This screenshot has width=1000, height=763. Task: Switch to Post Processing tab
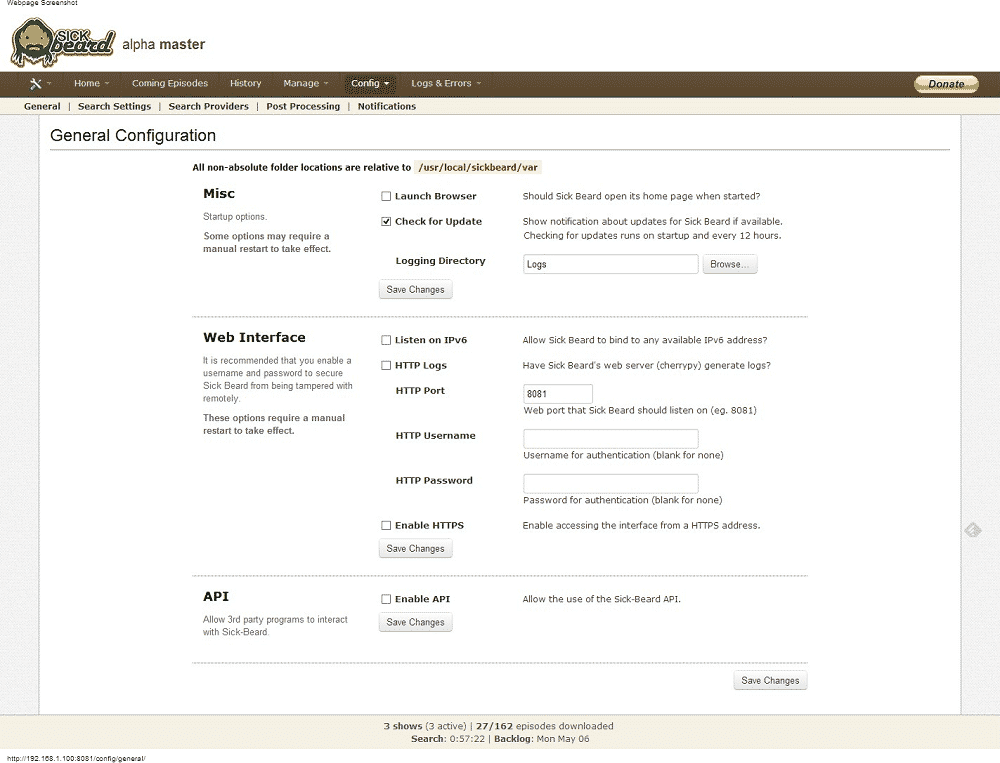coord(303,107)
